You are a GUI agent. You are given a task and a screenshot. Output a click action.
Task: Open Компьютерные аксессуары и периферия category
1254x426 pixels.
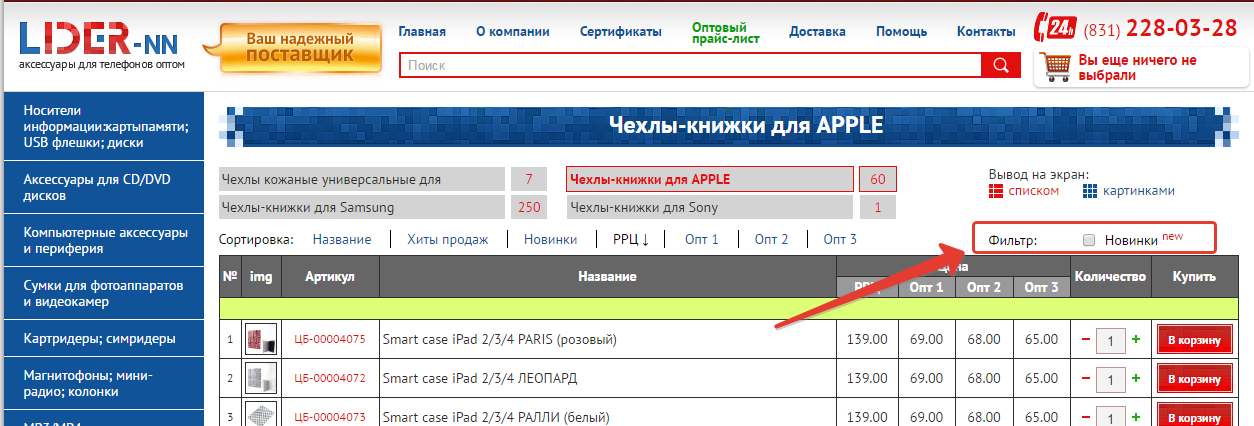click(x=104, y=241)
